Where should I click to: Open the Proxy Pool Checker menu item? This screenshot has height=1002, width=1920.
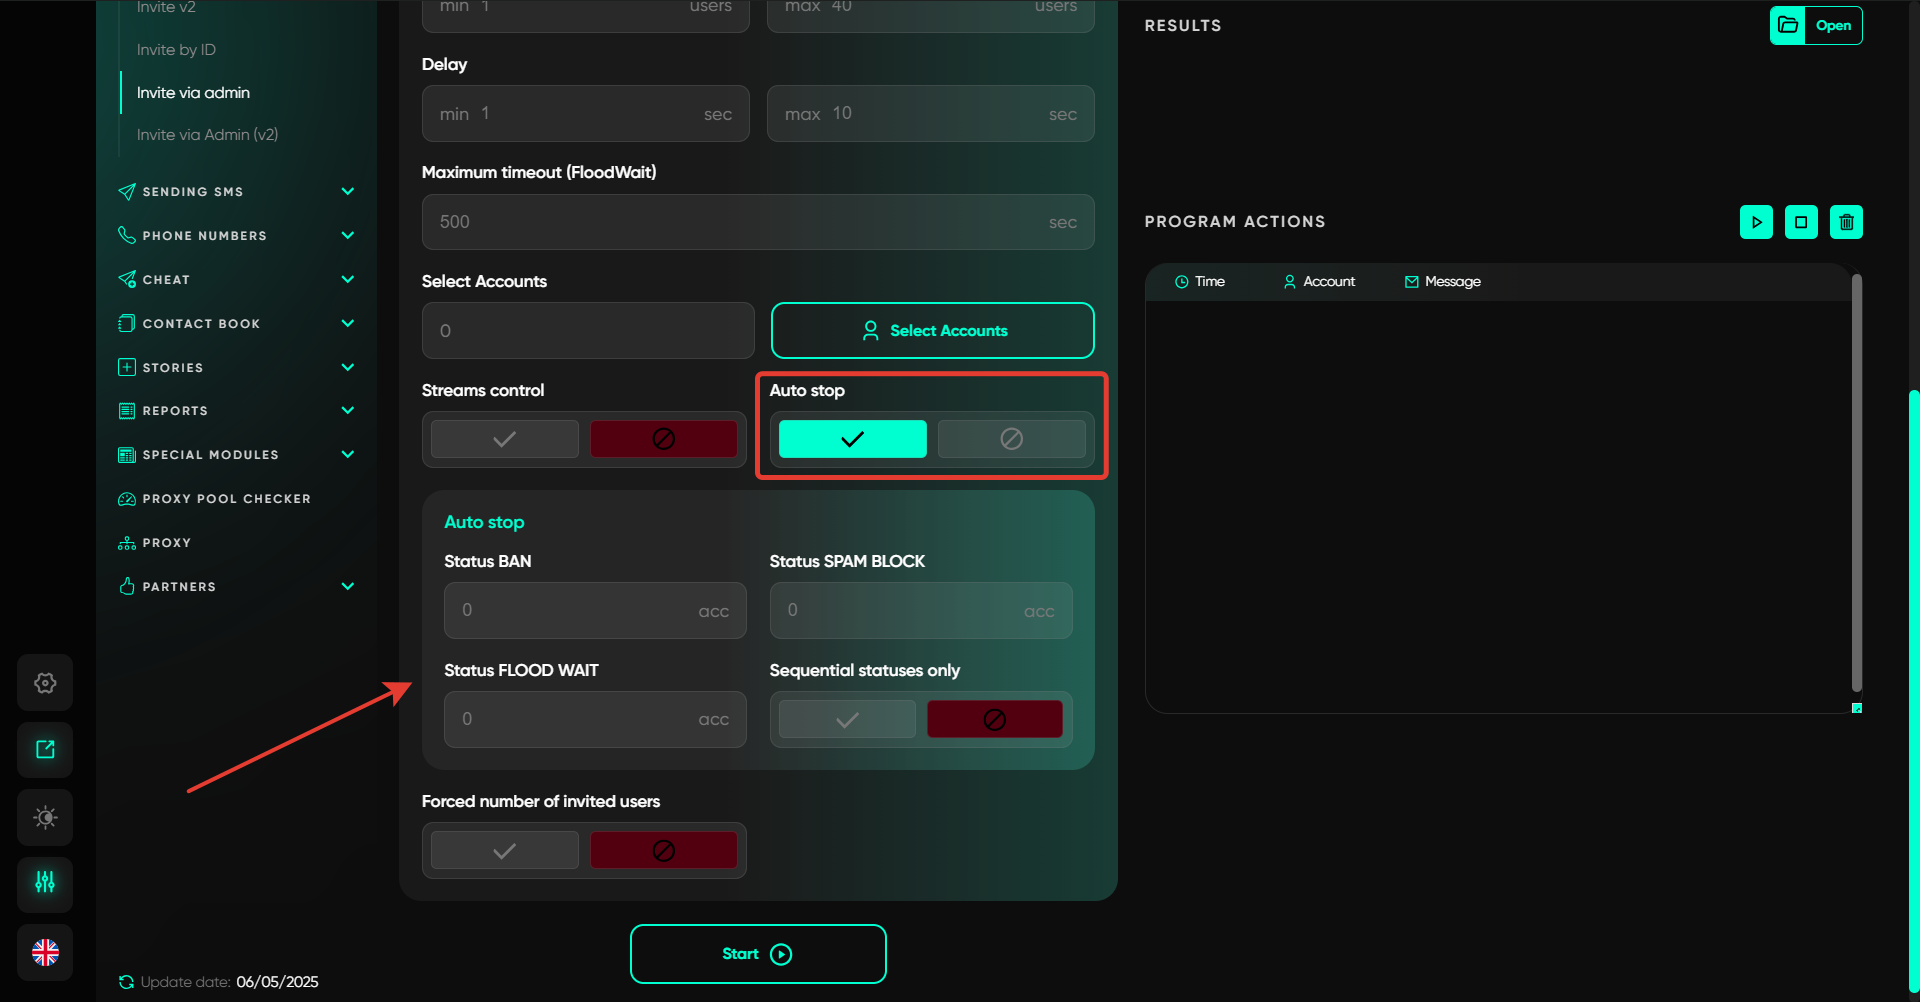226,499
